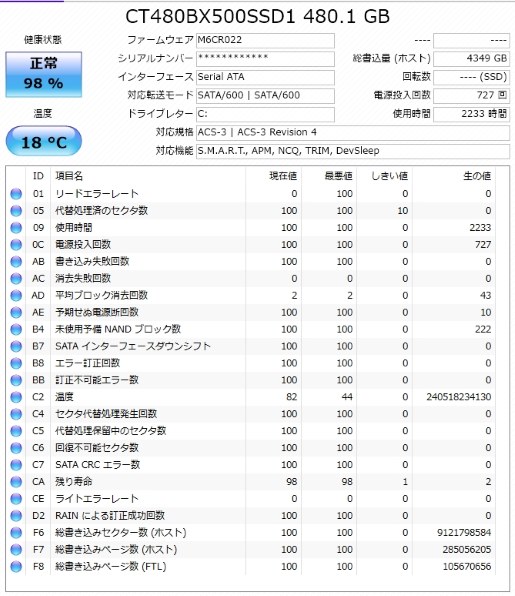Click the supported features field with S.M.A.R.T.
This screenshot has width=515, height=596.
[x=353, y=151]
